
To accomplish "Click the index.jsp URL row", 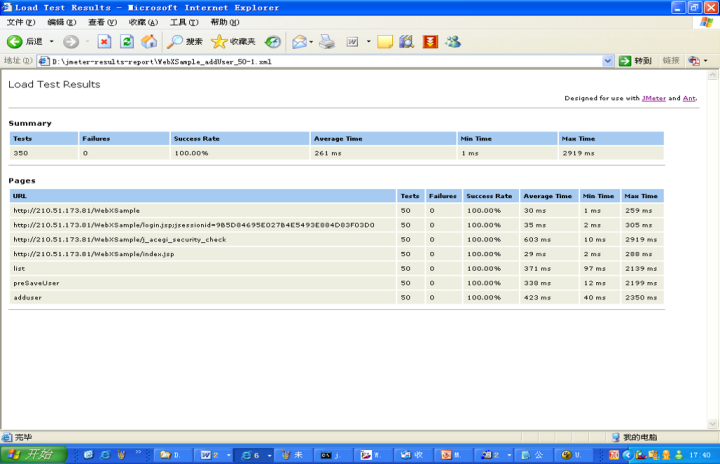I will (203, 254).
